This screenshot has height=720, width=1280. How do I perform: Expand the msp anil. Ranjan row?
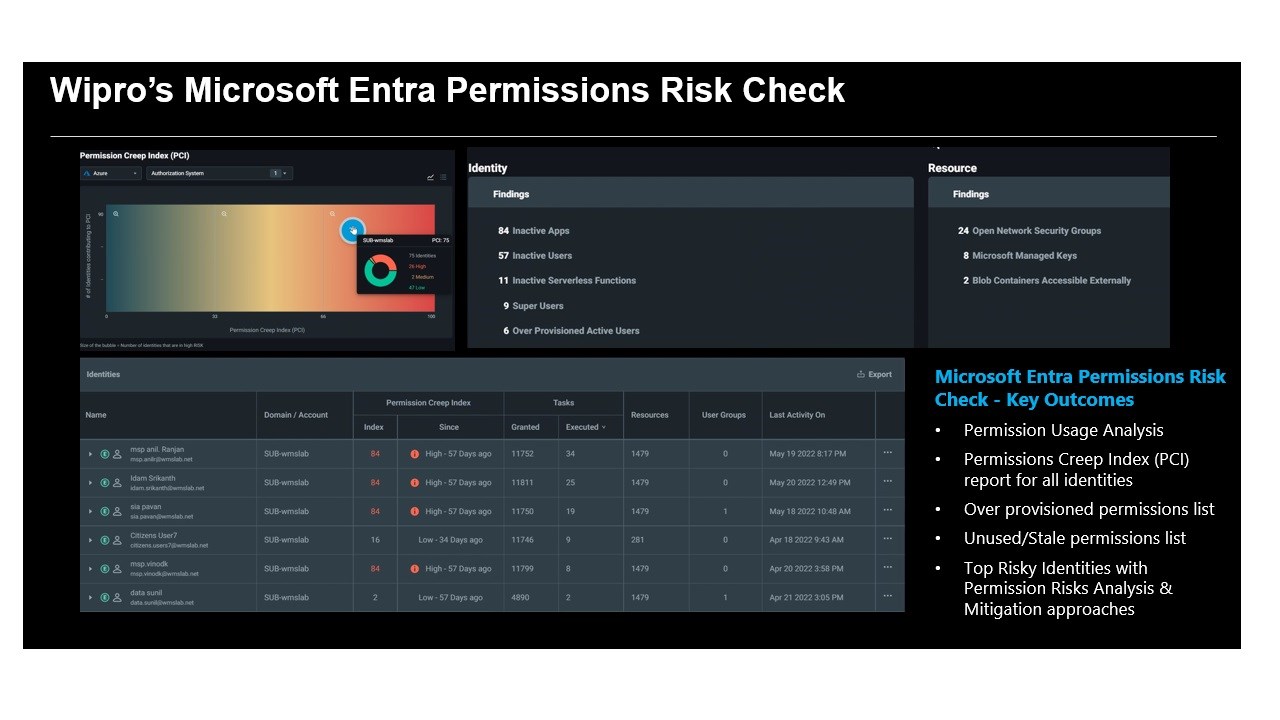point(91,454)
